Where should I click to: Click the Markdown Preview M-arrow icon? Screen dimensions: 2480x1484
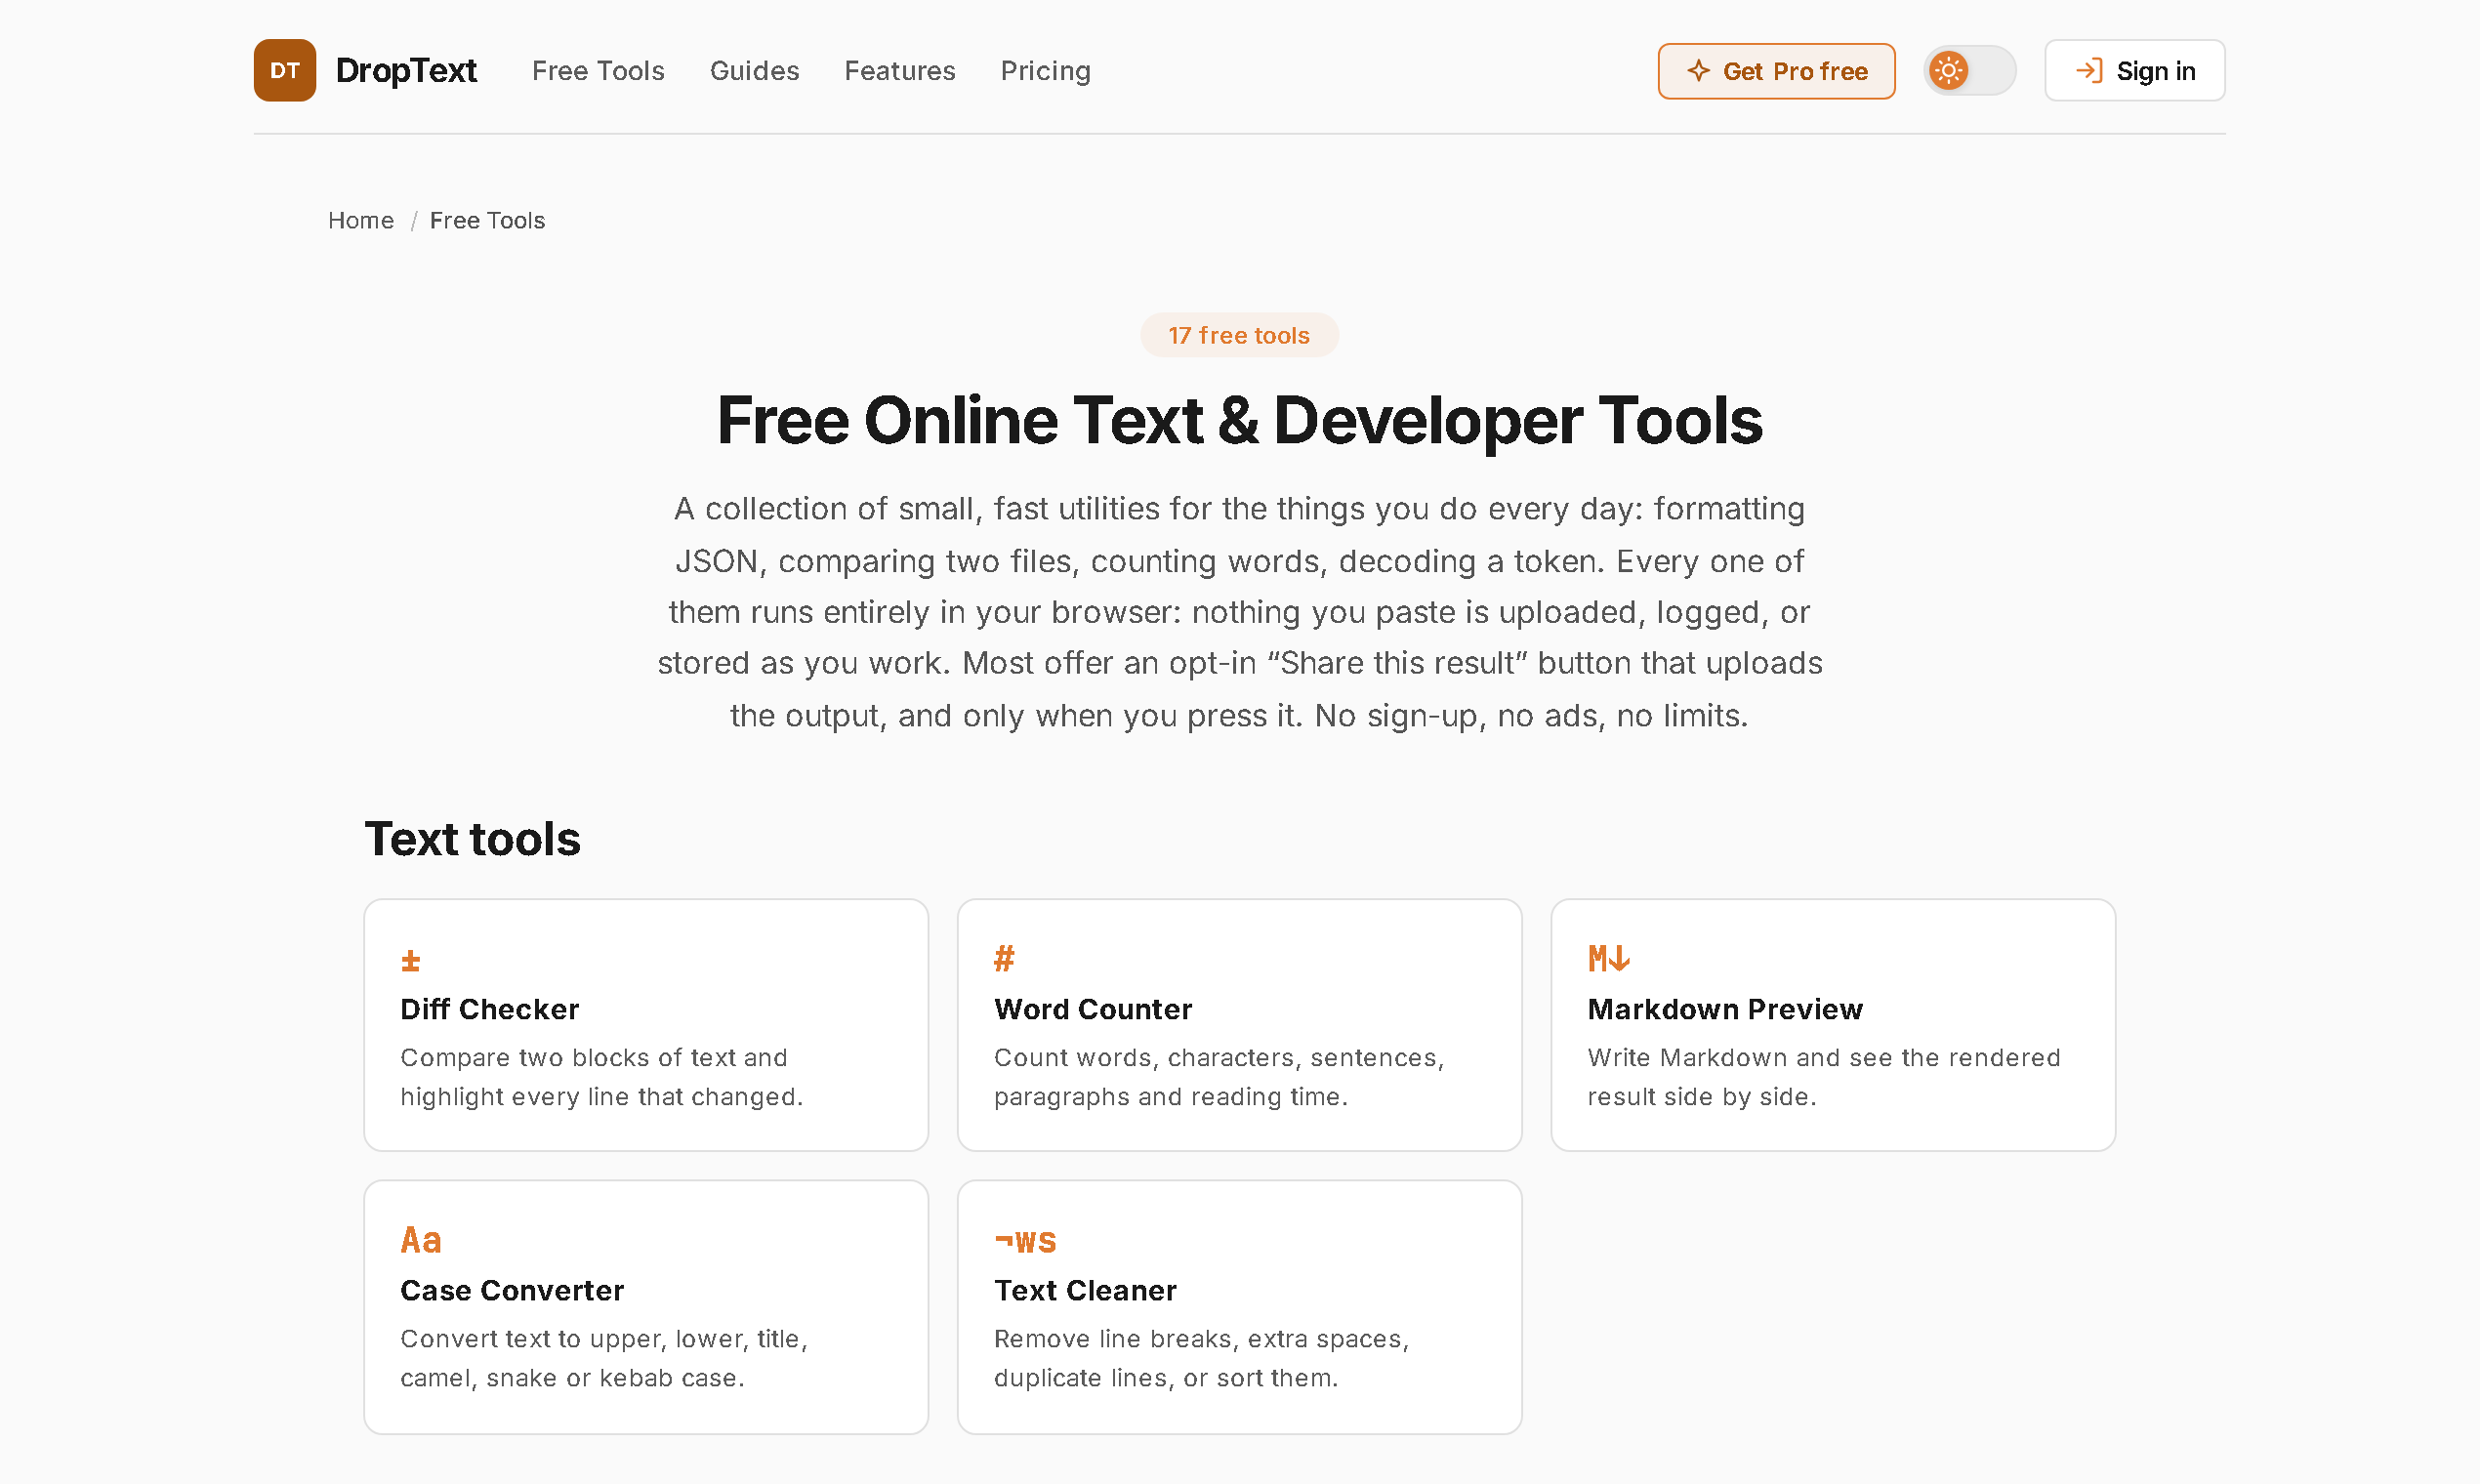[x=1609, y=959]
